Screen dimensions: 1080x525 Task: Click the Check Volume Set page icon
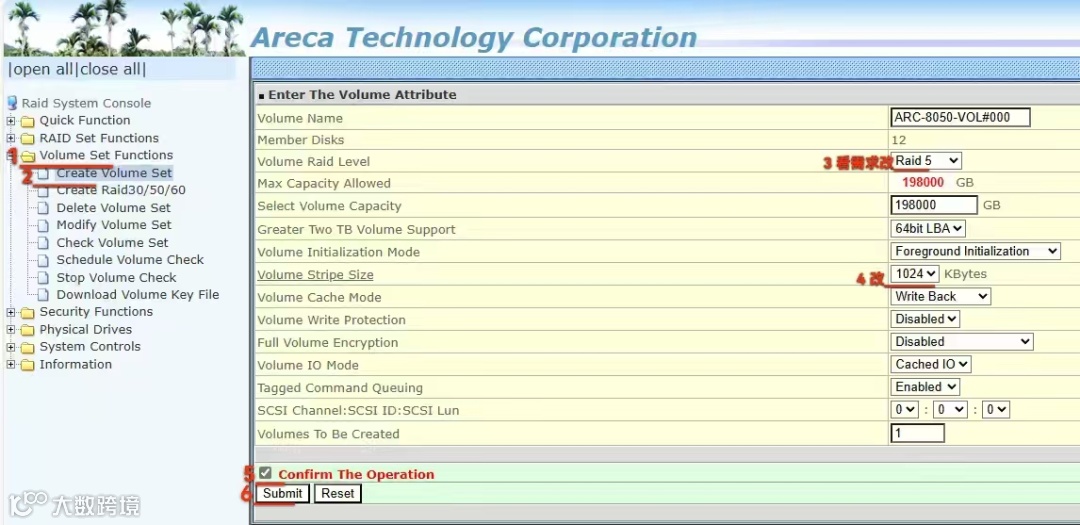pos(44,243)
